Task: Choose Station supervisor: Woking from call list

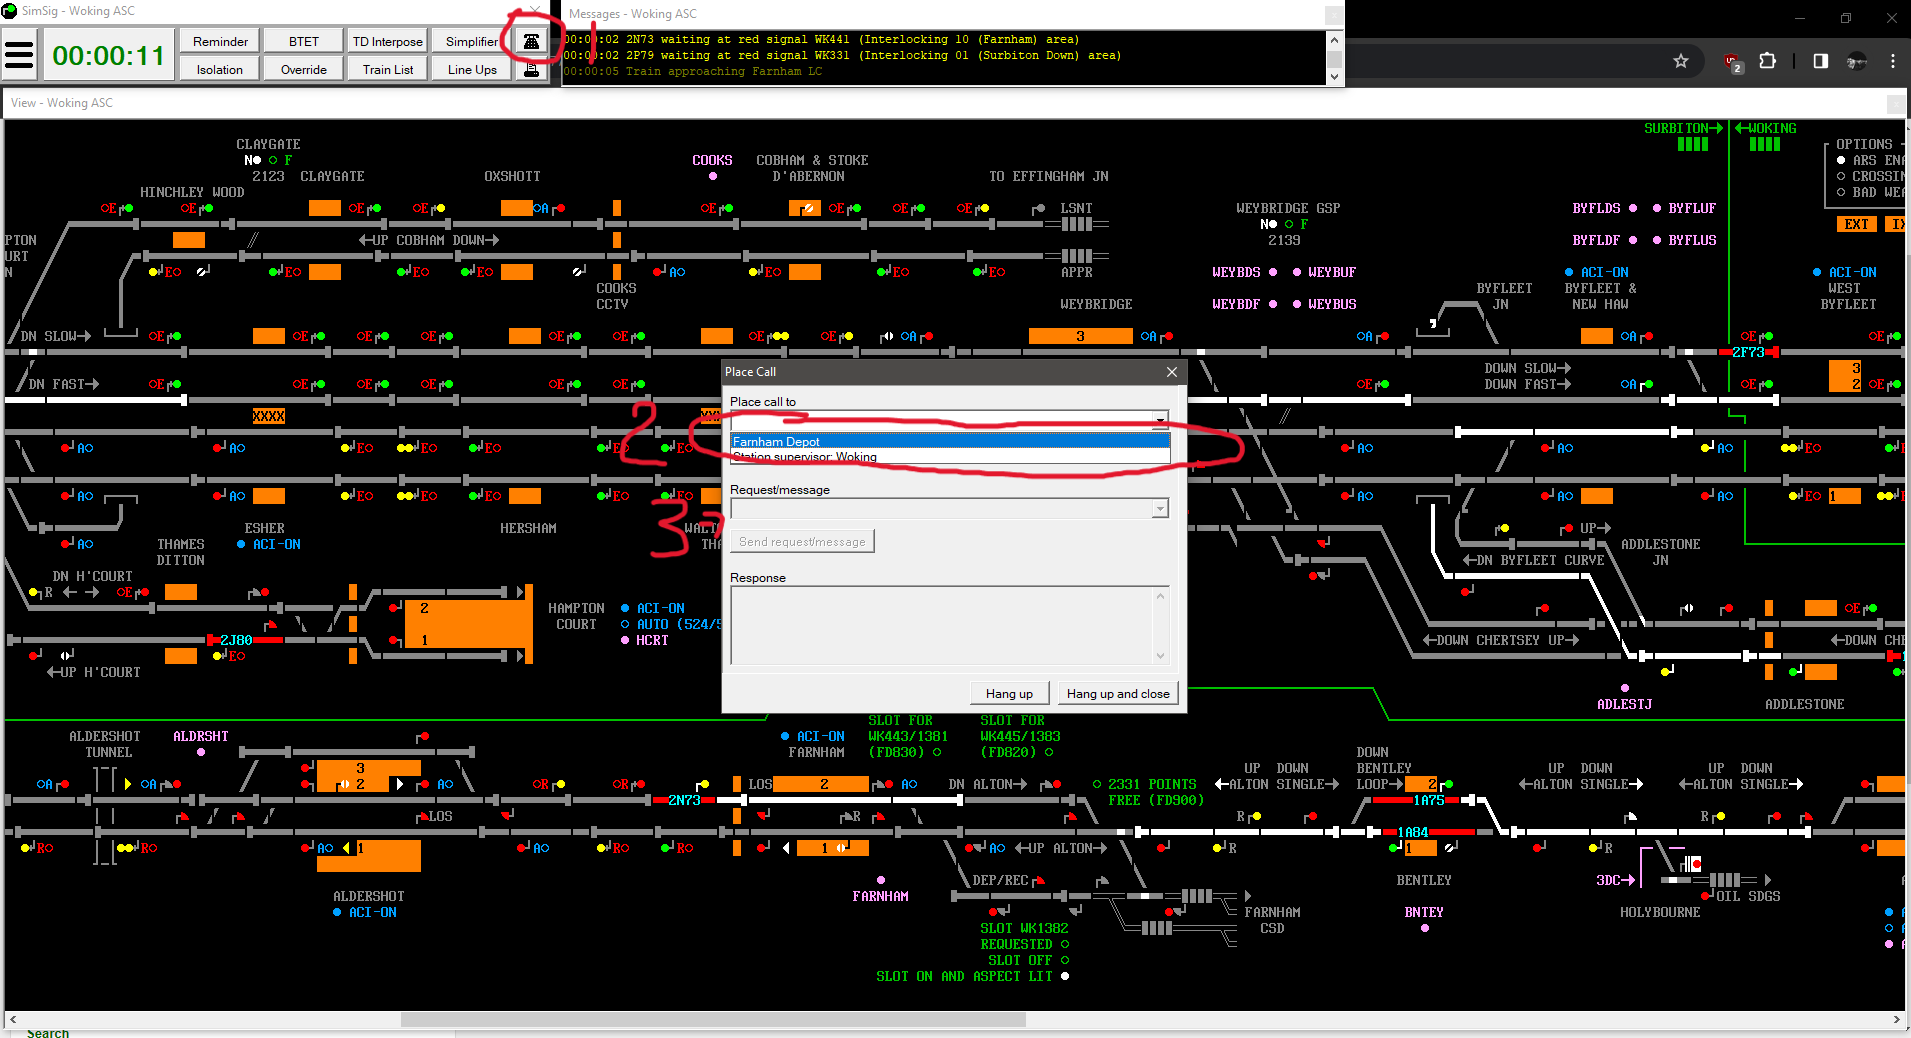Action: (950, 457)
